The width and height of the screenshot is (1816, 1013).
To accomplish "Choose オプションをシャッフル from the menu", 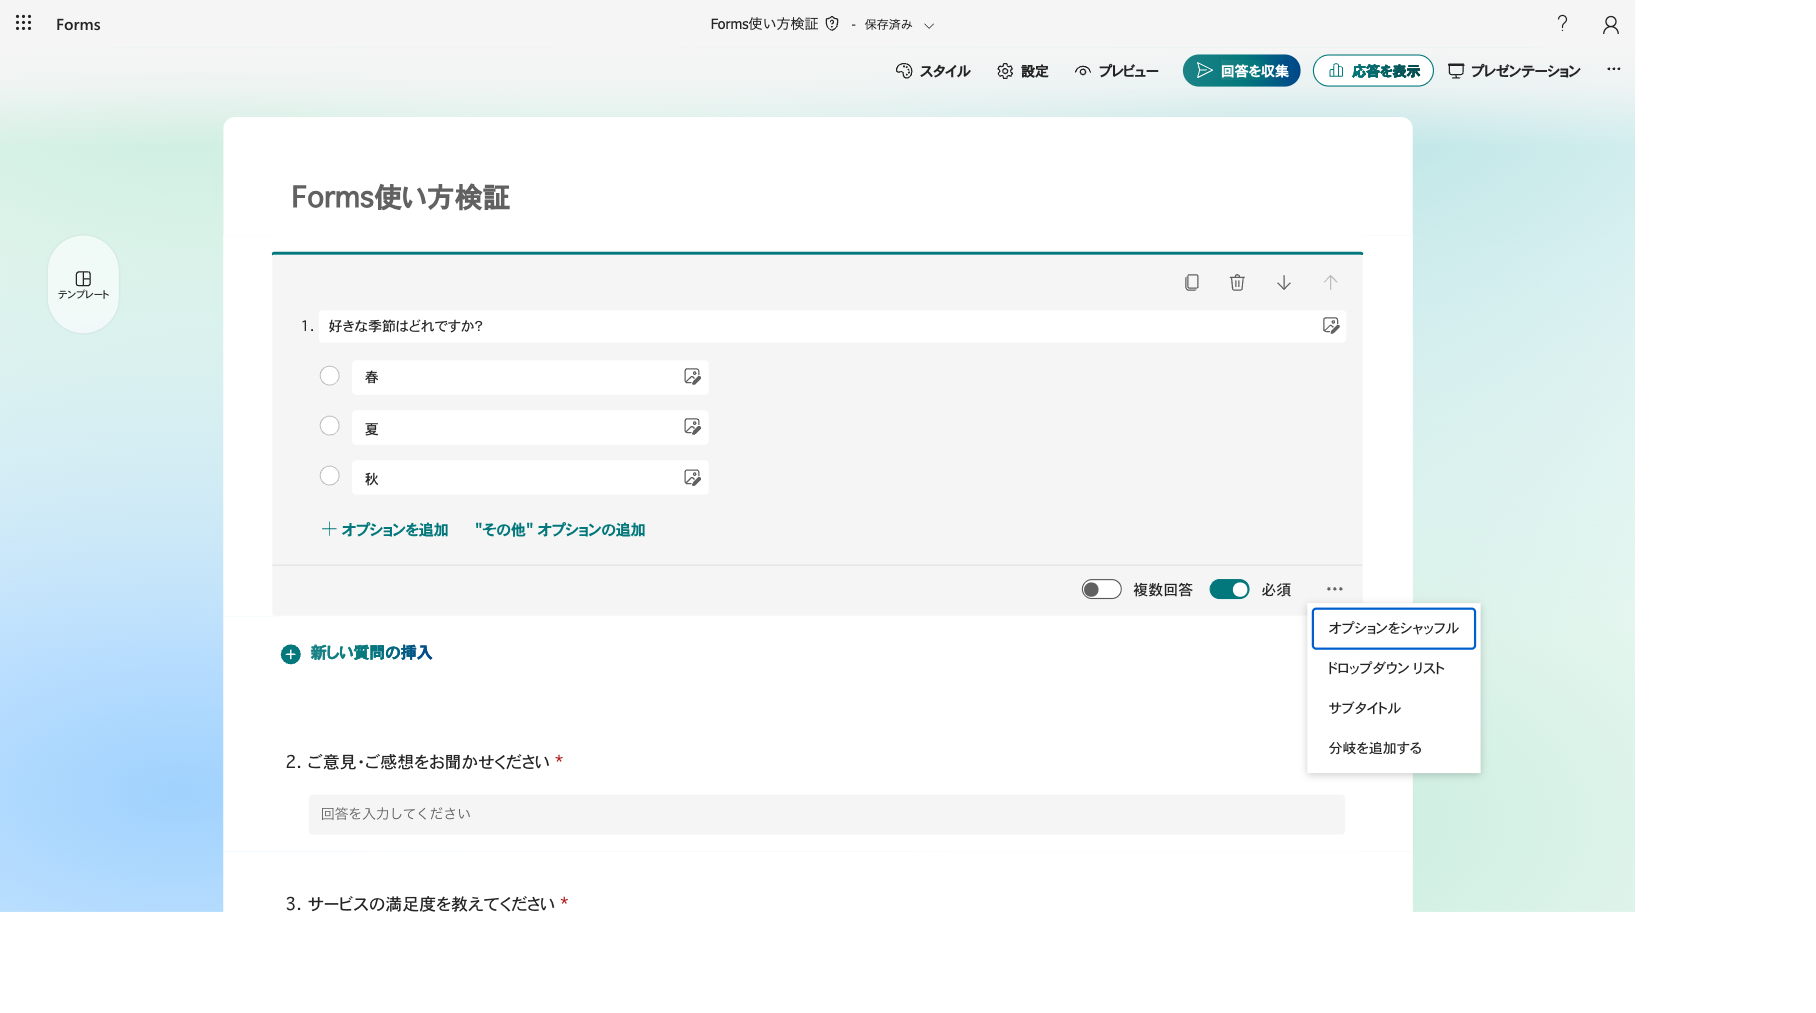I will [x=1393, y=628].
